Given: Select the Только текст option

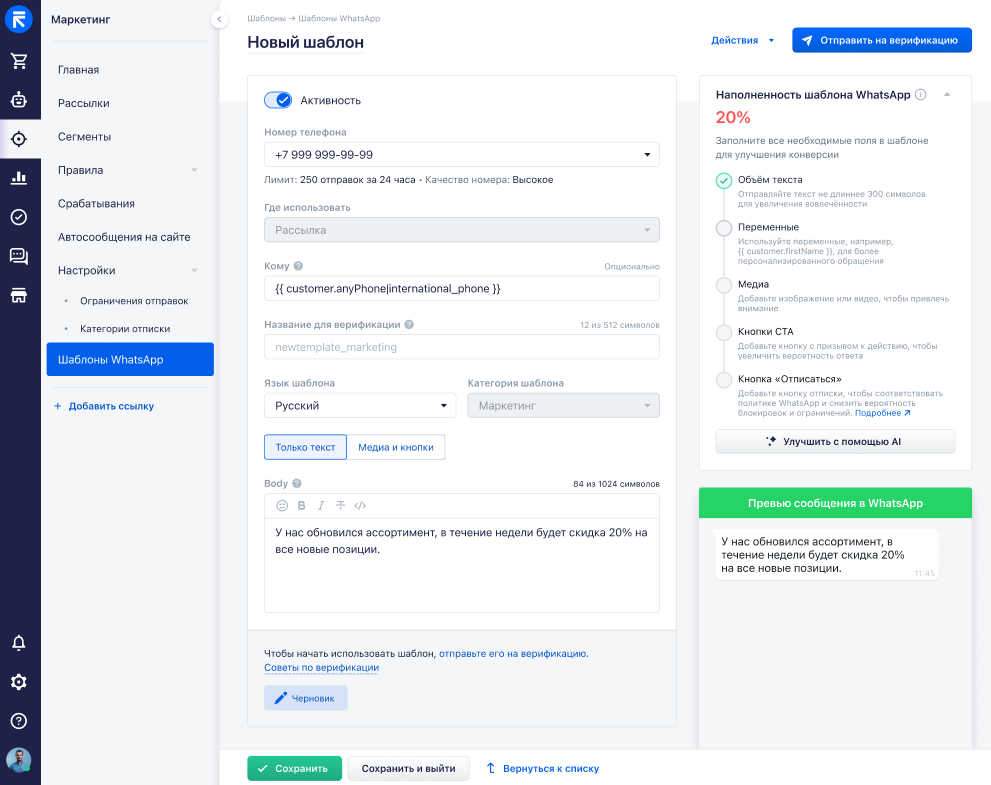Looking at the screenshot, I should (x=305, y=447).
